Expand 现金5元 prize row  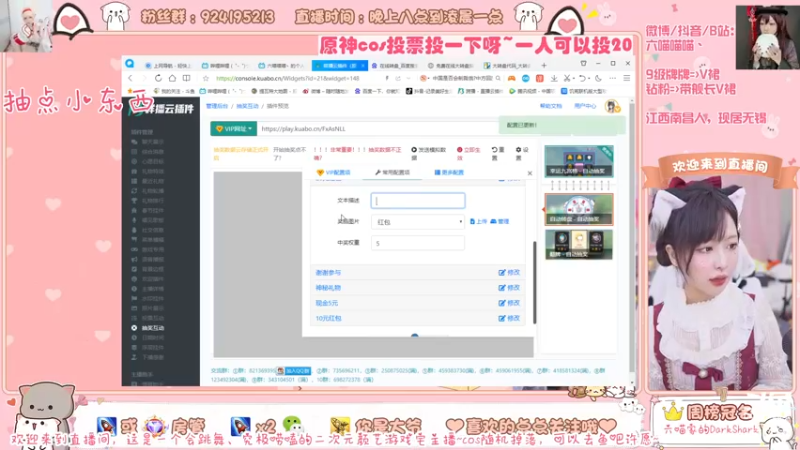(327, 303)
